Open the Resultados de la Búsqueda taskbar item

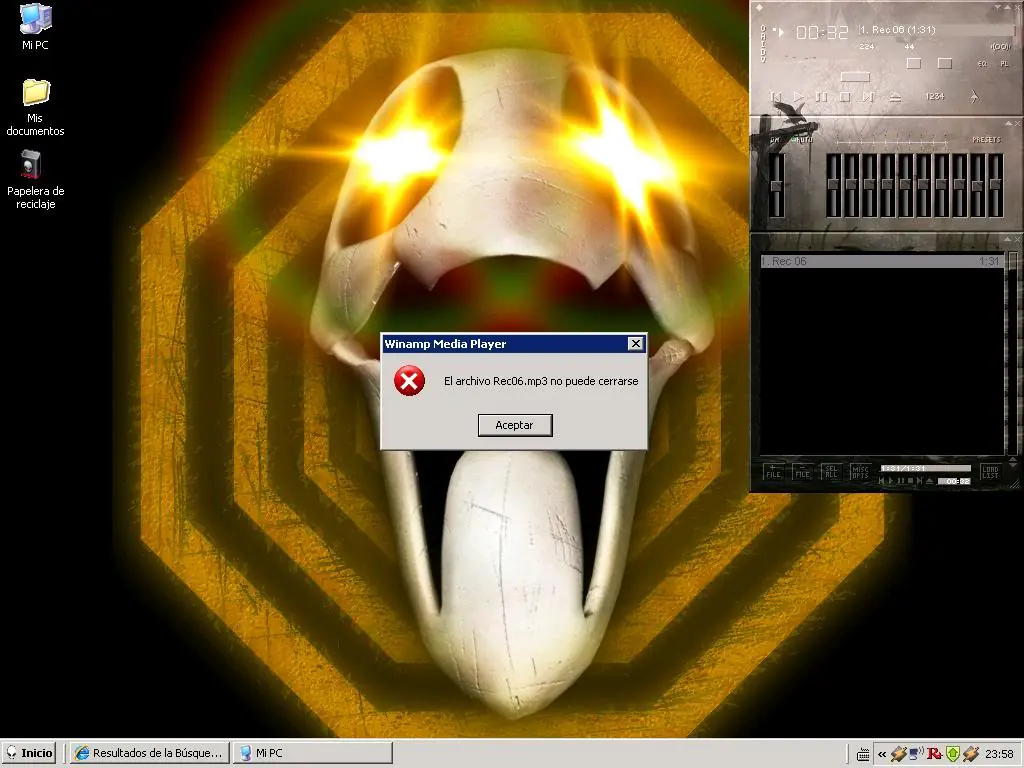pyautogui.click(x=150, y=753)
